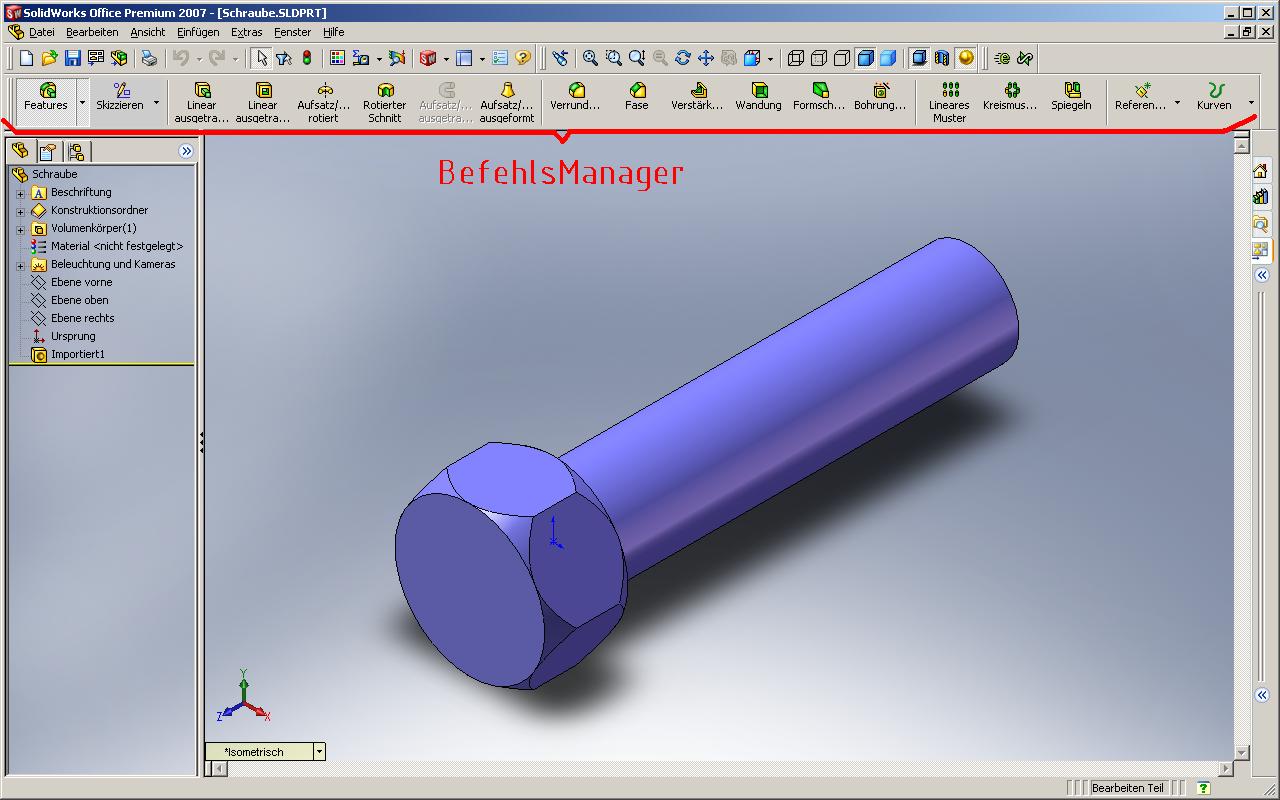Screen dimensions: 1280x800
Task: Open the Fenster menu
Action: coord(292,32)
